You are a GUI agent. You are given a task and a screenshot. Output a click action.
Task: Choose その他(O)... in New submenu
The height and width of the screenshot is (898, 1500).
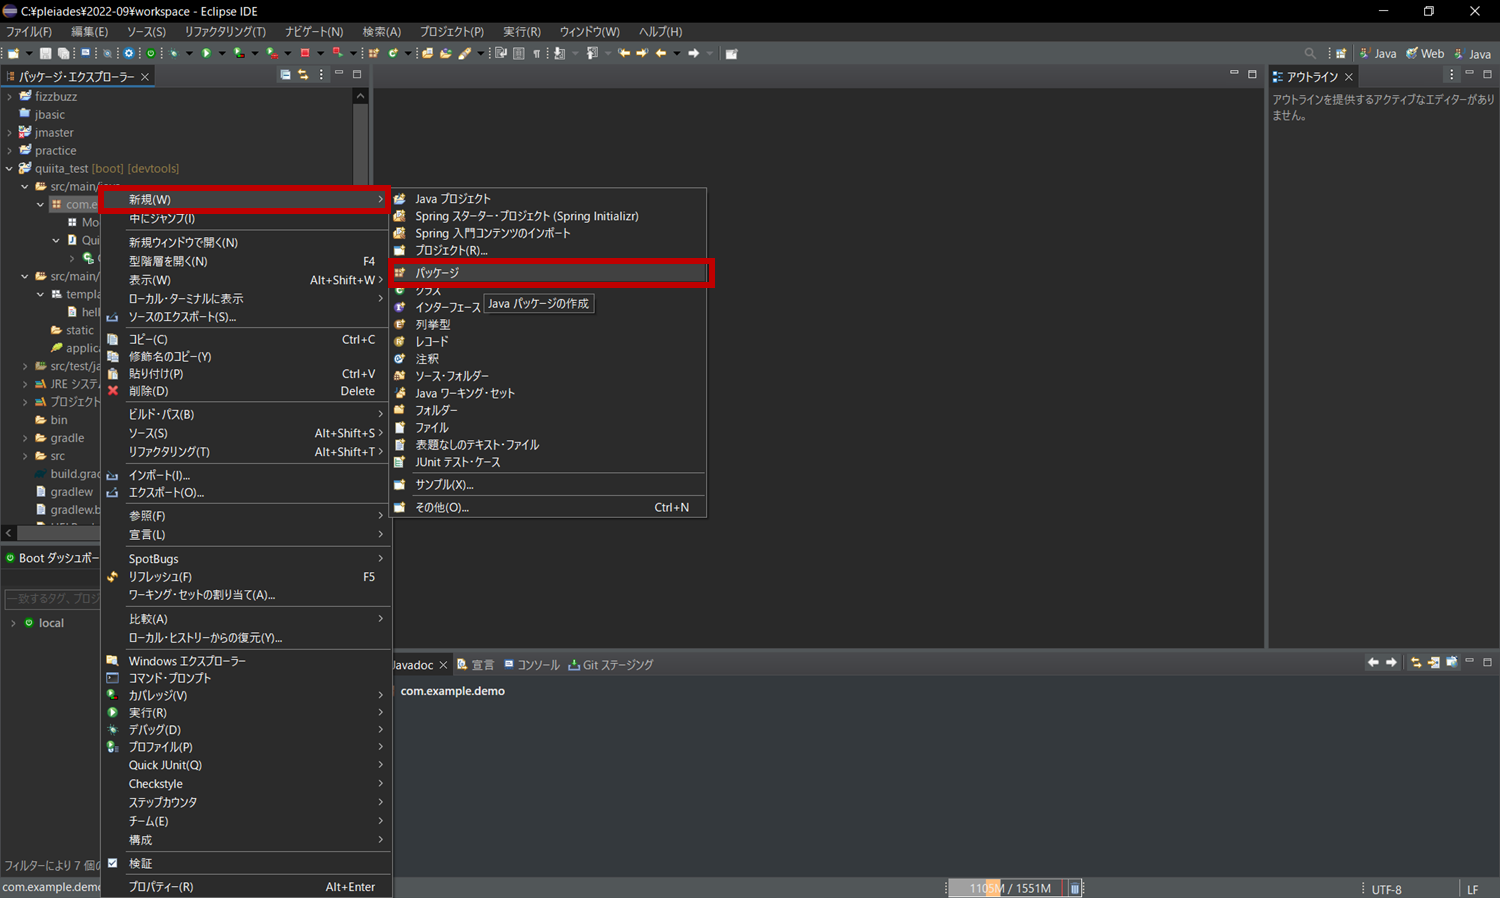point(549,507)
